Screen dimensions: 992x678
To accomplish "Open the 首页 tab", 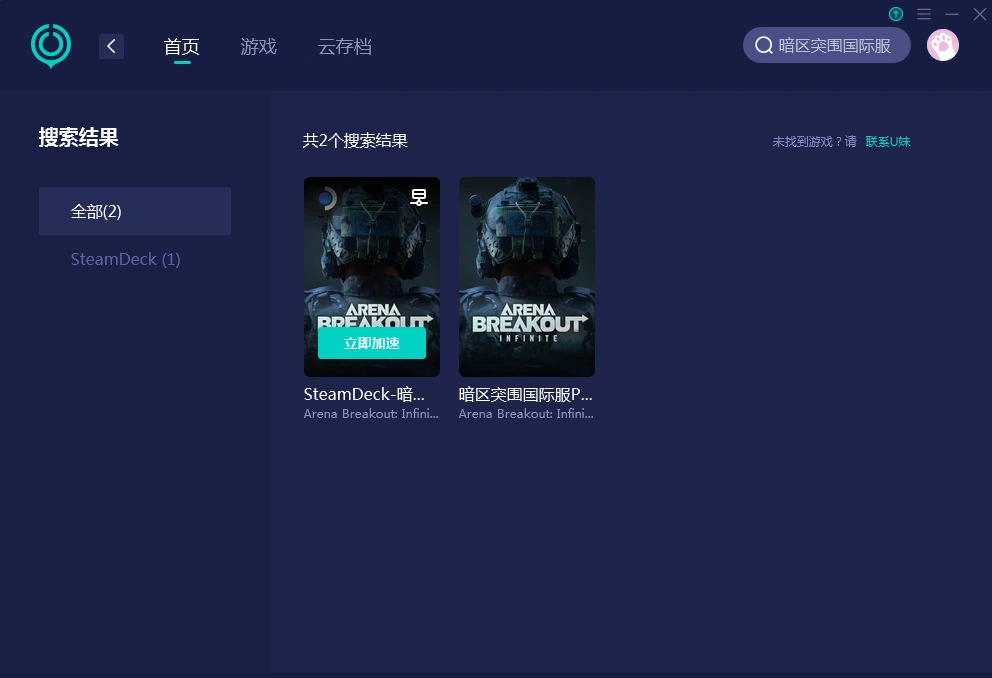I will pyautogui.click(x=182, y=46).
